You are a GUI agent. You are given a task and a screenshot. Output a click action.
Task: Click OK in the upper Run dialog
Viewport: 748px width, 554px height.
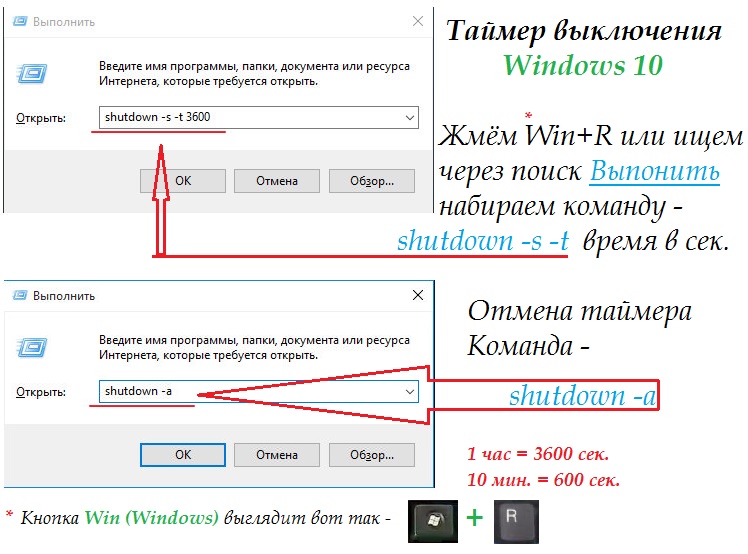coord(183,181)
